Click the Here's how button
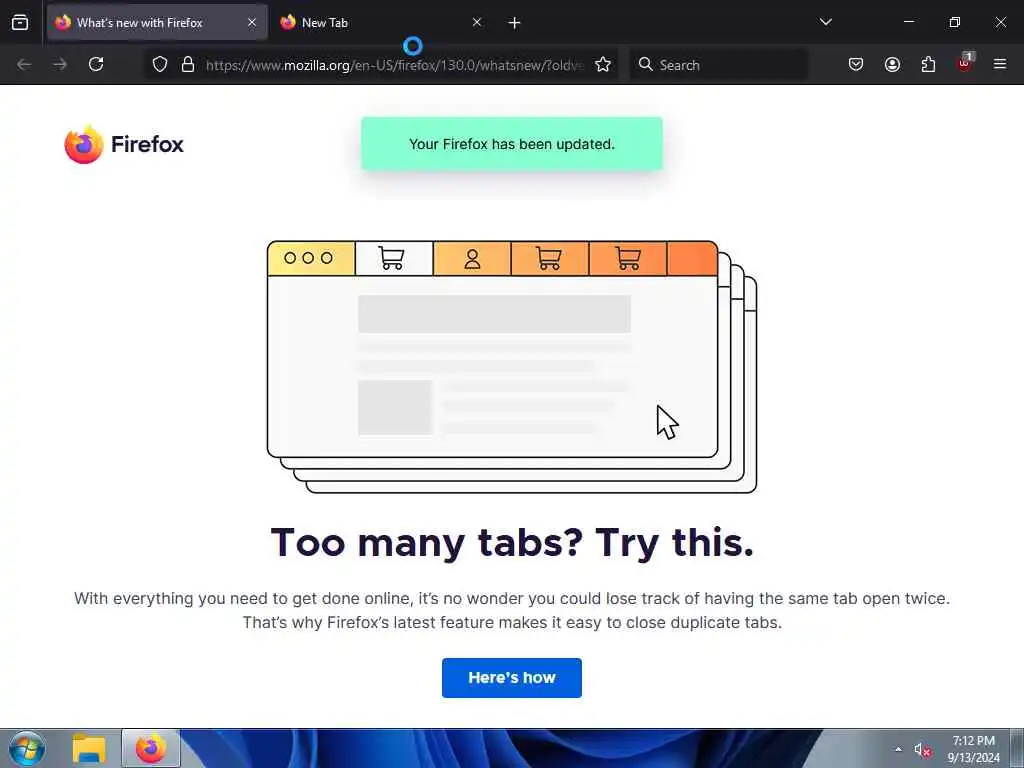This screenshot has height=768, width=1024. click(x=512, y=678)
